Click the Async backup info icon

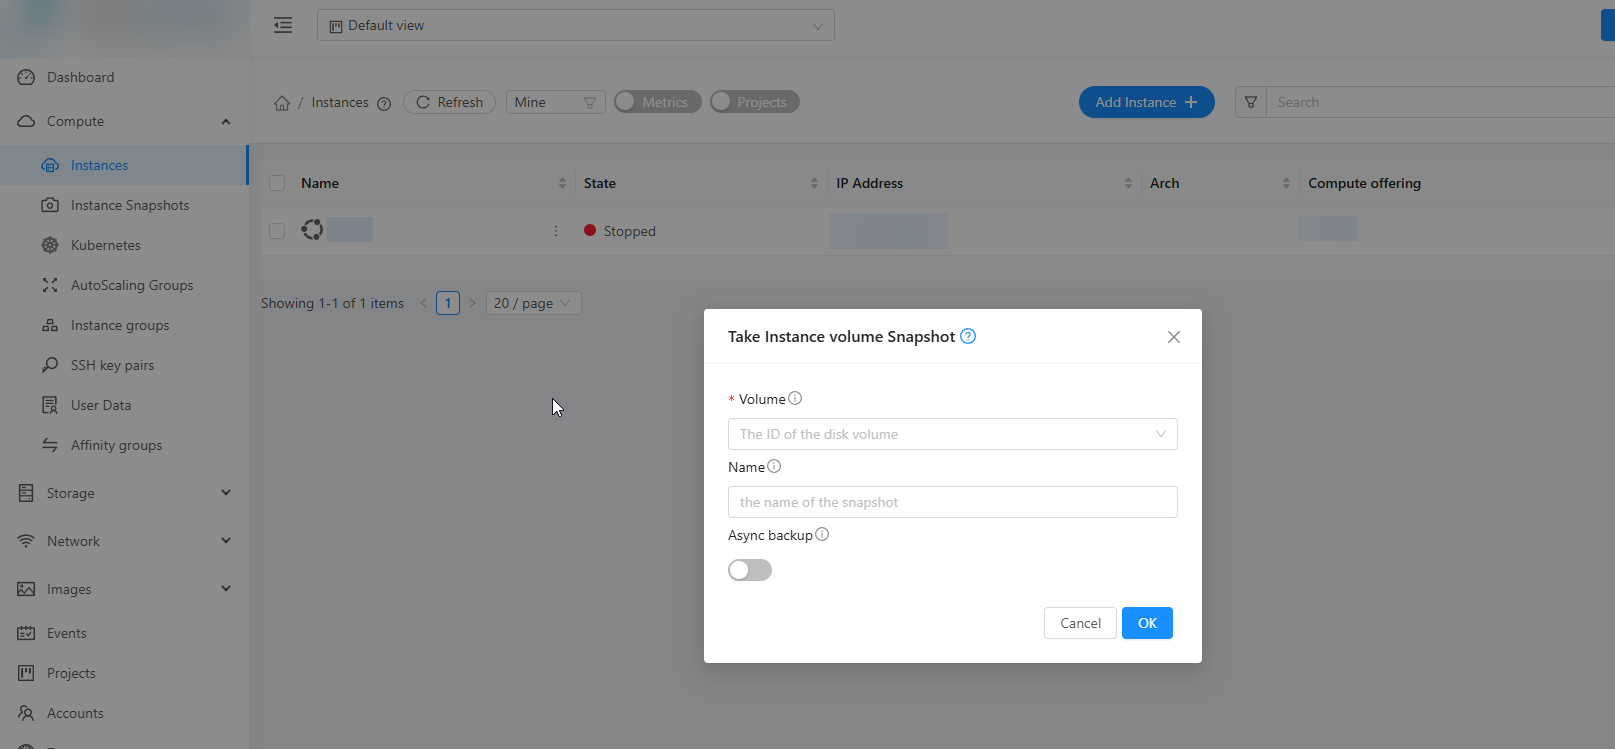coord(822,534)
